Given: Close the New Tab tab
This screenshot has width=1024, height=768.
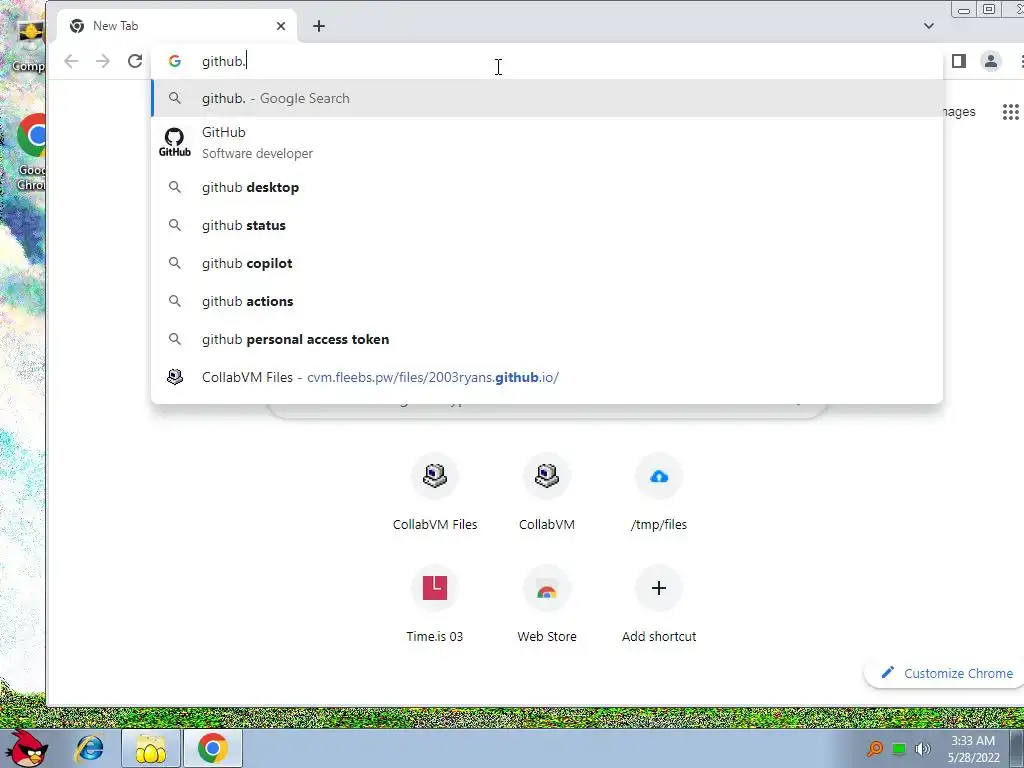Looking at the screenshot, I should (x=281, y=26).
